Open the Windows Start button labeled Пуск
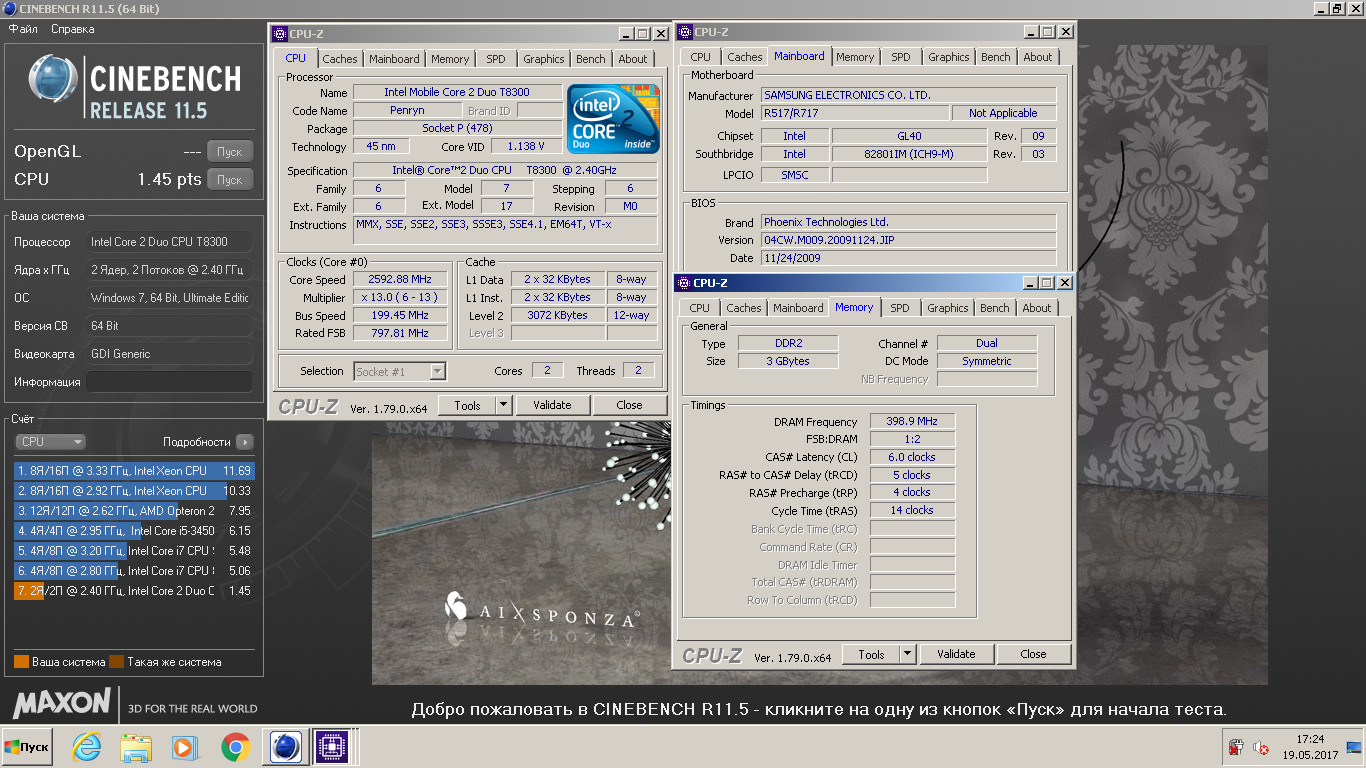This screenshot has width=1366, height=768. [x=27, y=747]
